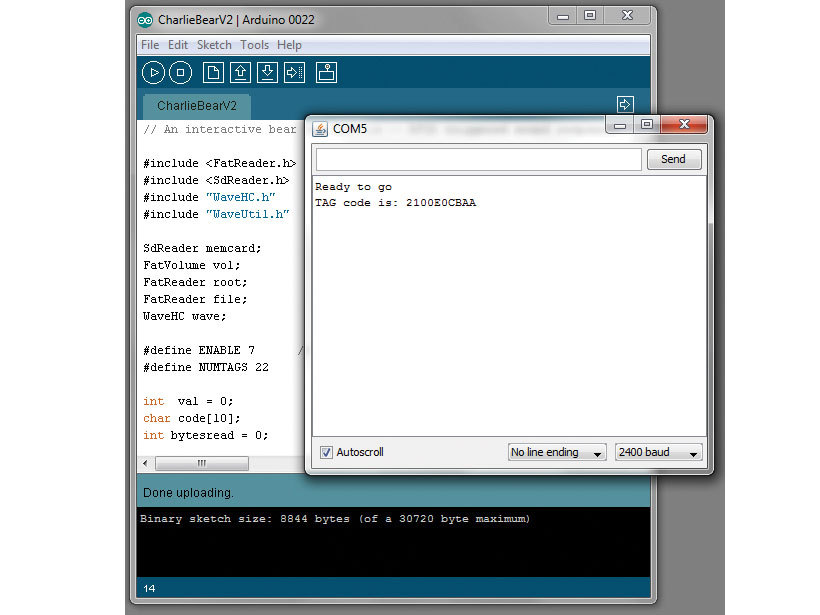
Task: Click the 'int bytesread = 0;' line
Action: tap(206, 435)
